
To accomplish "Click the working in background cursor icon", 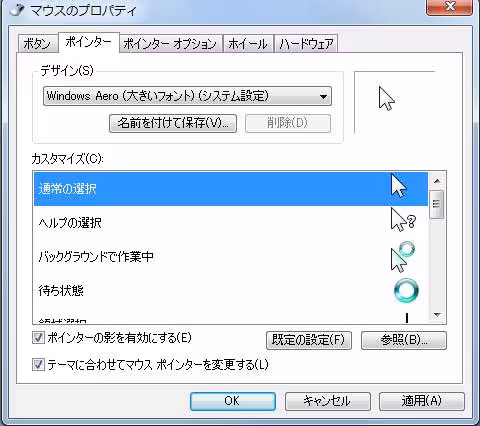I will click(x=403, y=257).
